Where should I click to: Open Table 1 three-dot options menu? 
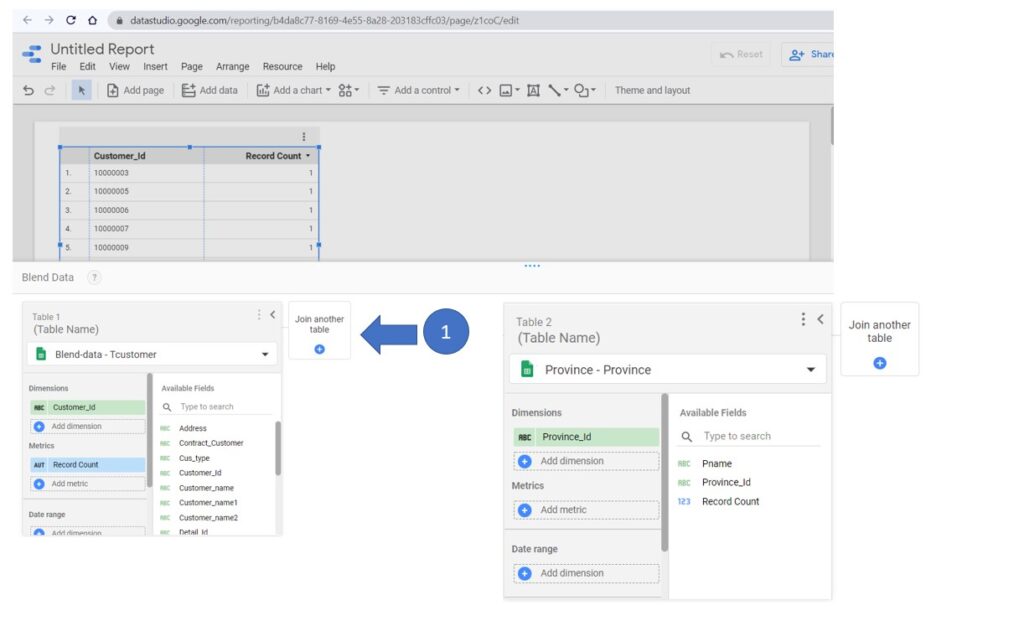(x=259, y=315)
